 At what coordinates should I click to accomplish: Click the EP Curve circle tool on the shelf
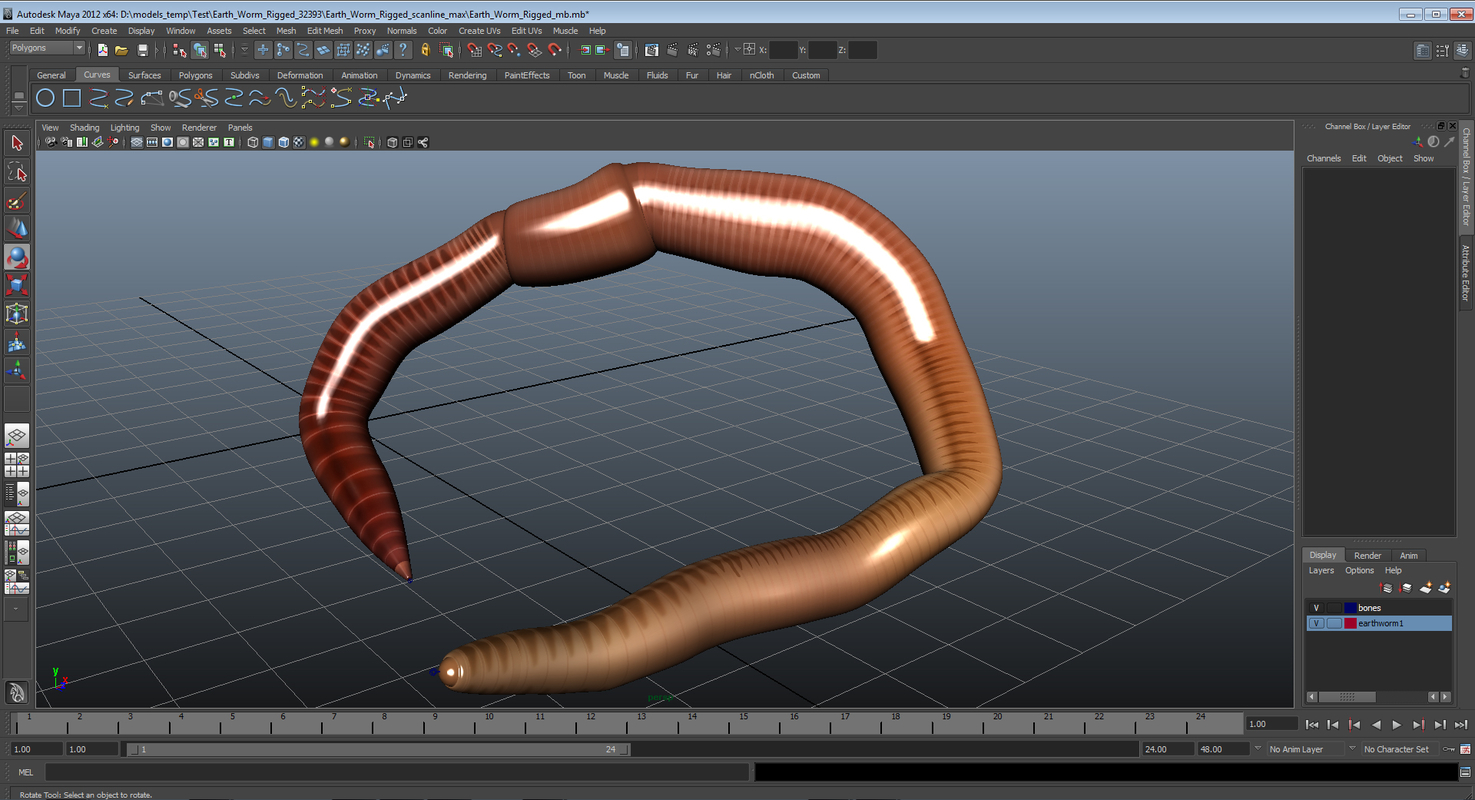click(46, 97)
